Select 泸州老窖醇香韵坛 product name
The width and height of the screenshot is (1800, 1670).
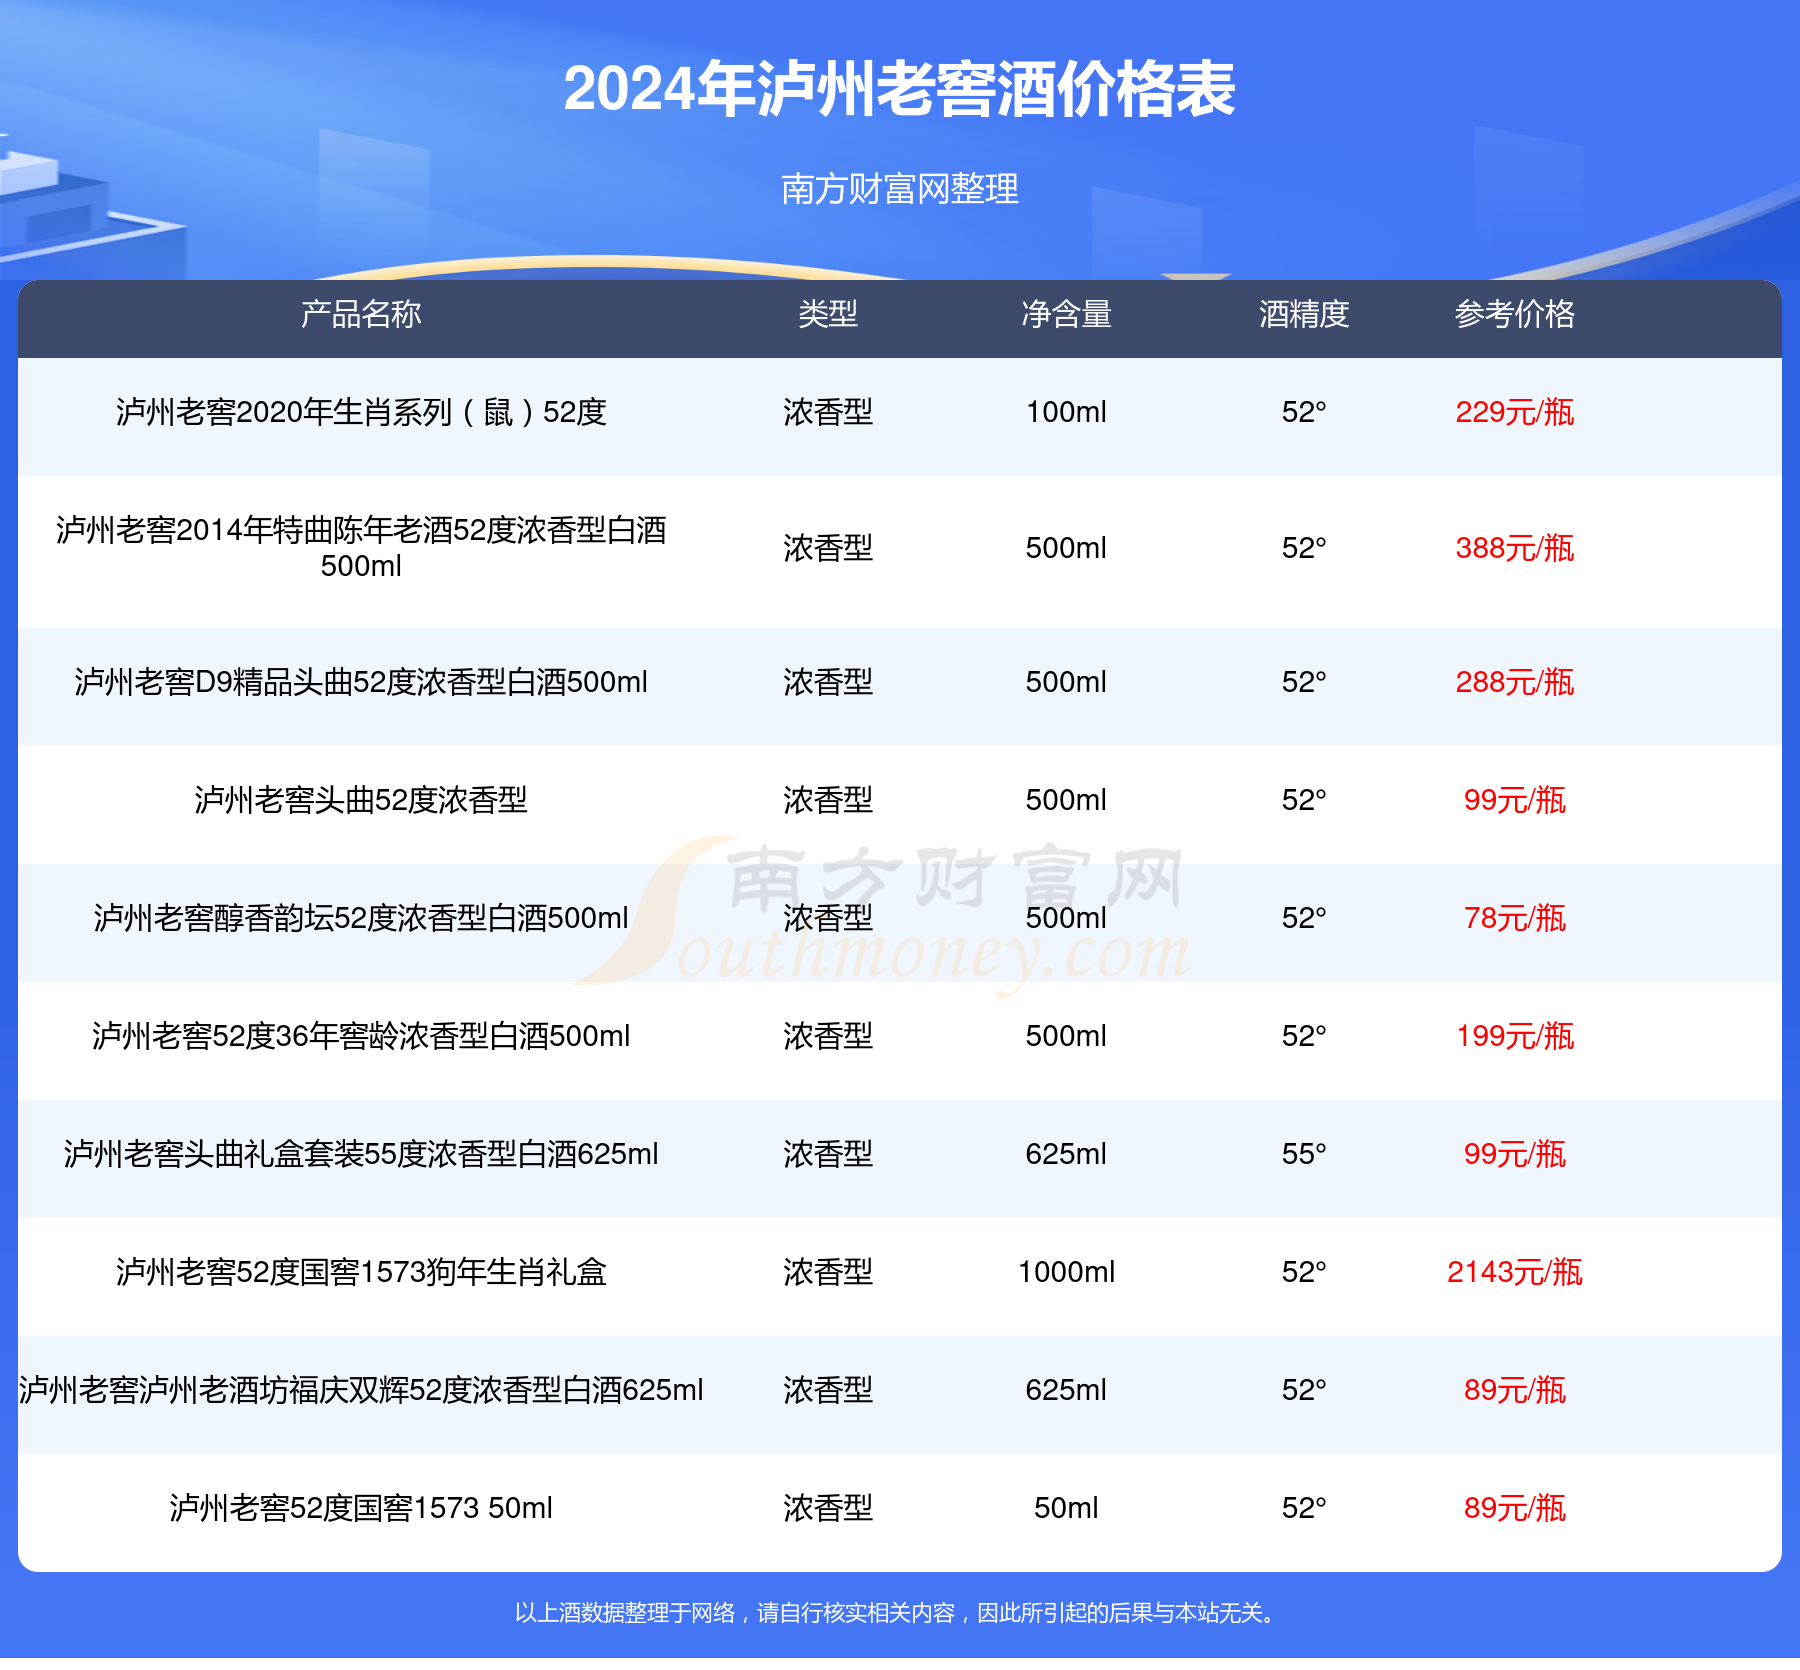pyautogui.click(x=361, y=918)
